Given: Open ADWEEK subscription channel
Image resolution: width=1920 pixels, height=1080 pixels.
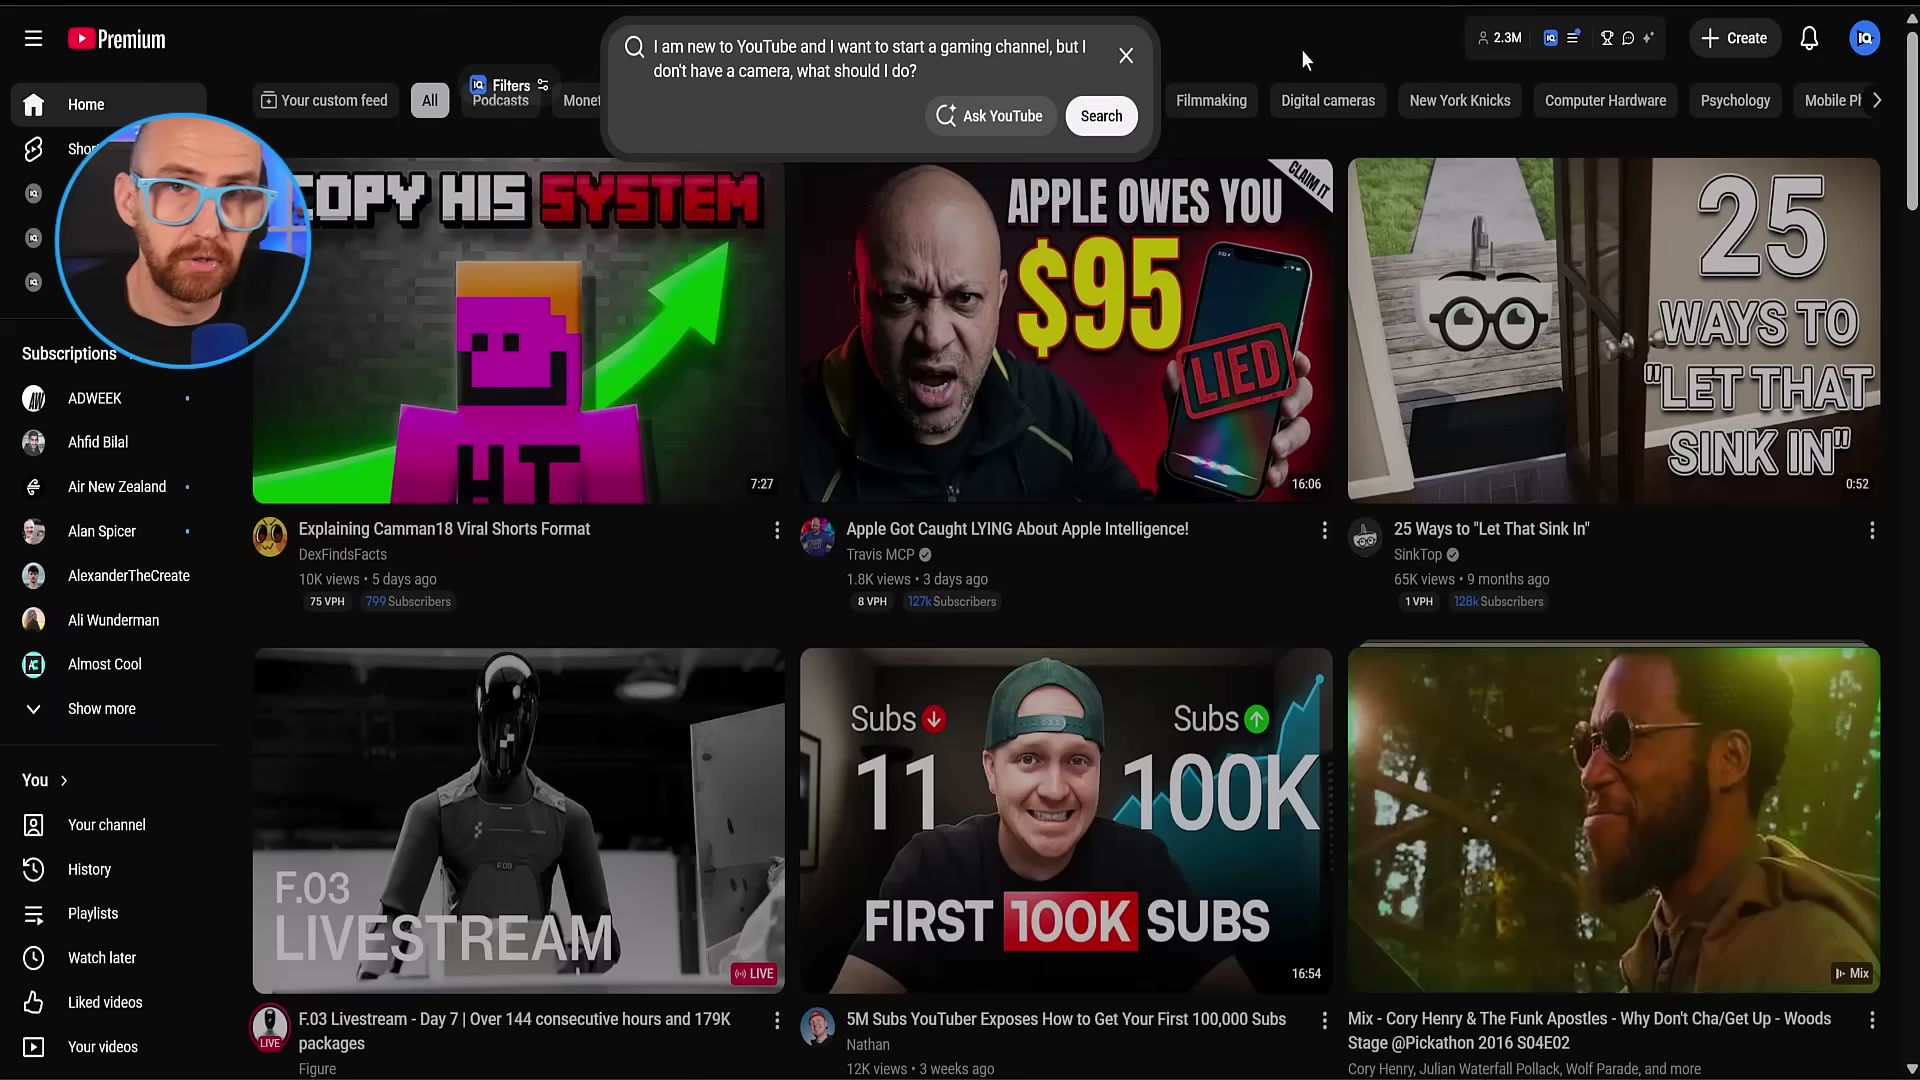Looking at the screenshot, I should (109, 398).
